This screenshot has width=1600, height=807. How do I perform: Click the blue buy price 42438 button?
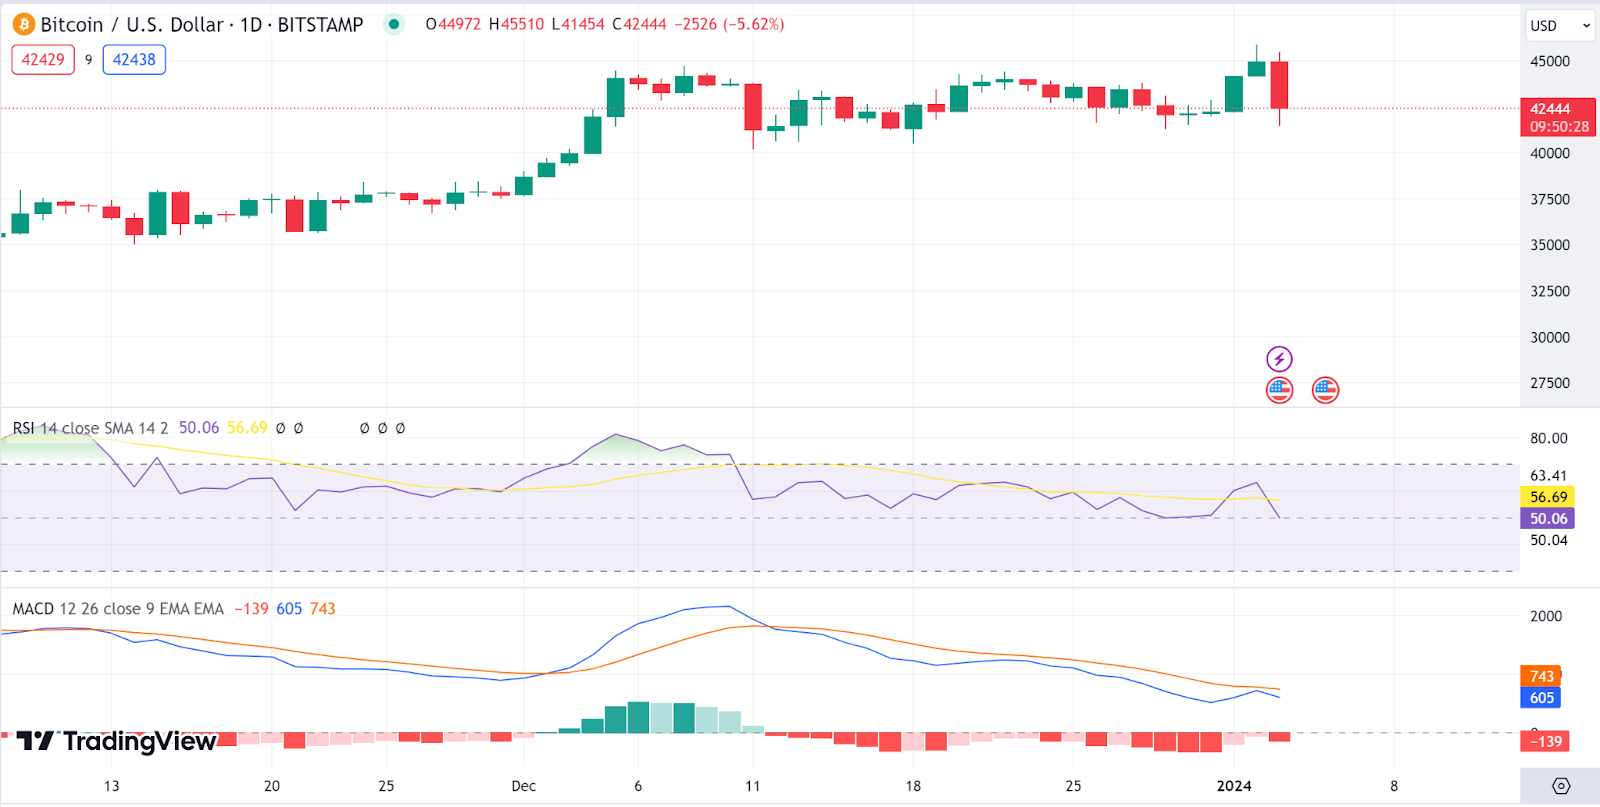(x=134, y=60)
